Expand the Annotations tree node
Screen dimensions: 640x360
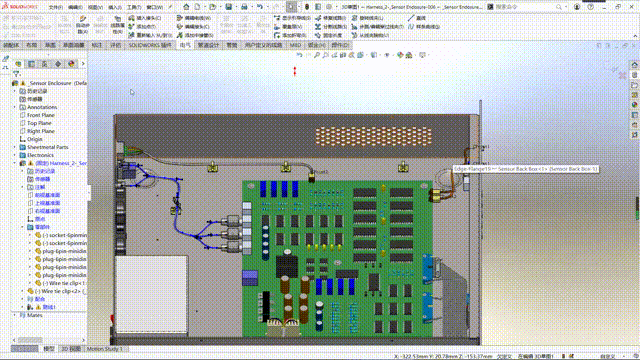pyautogui.click(x=15, y=107)
